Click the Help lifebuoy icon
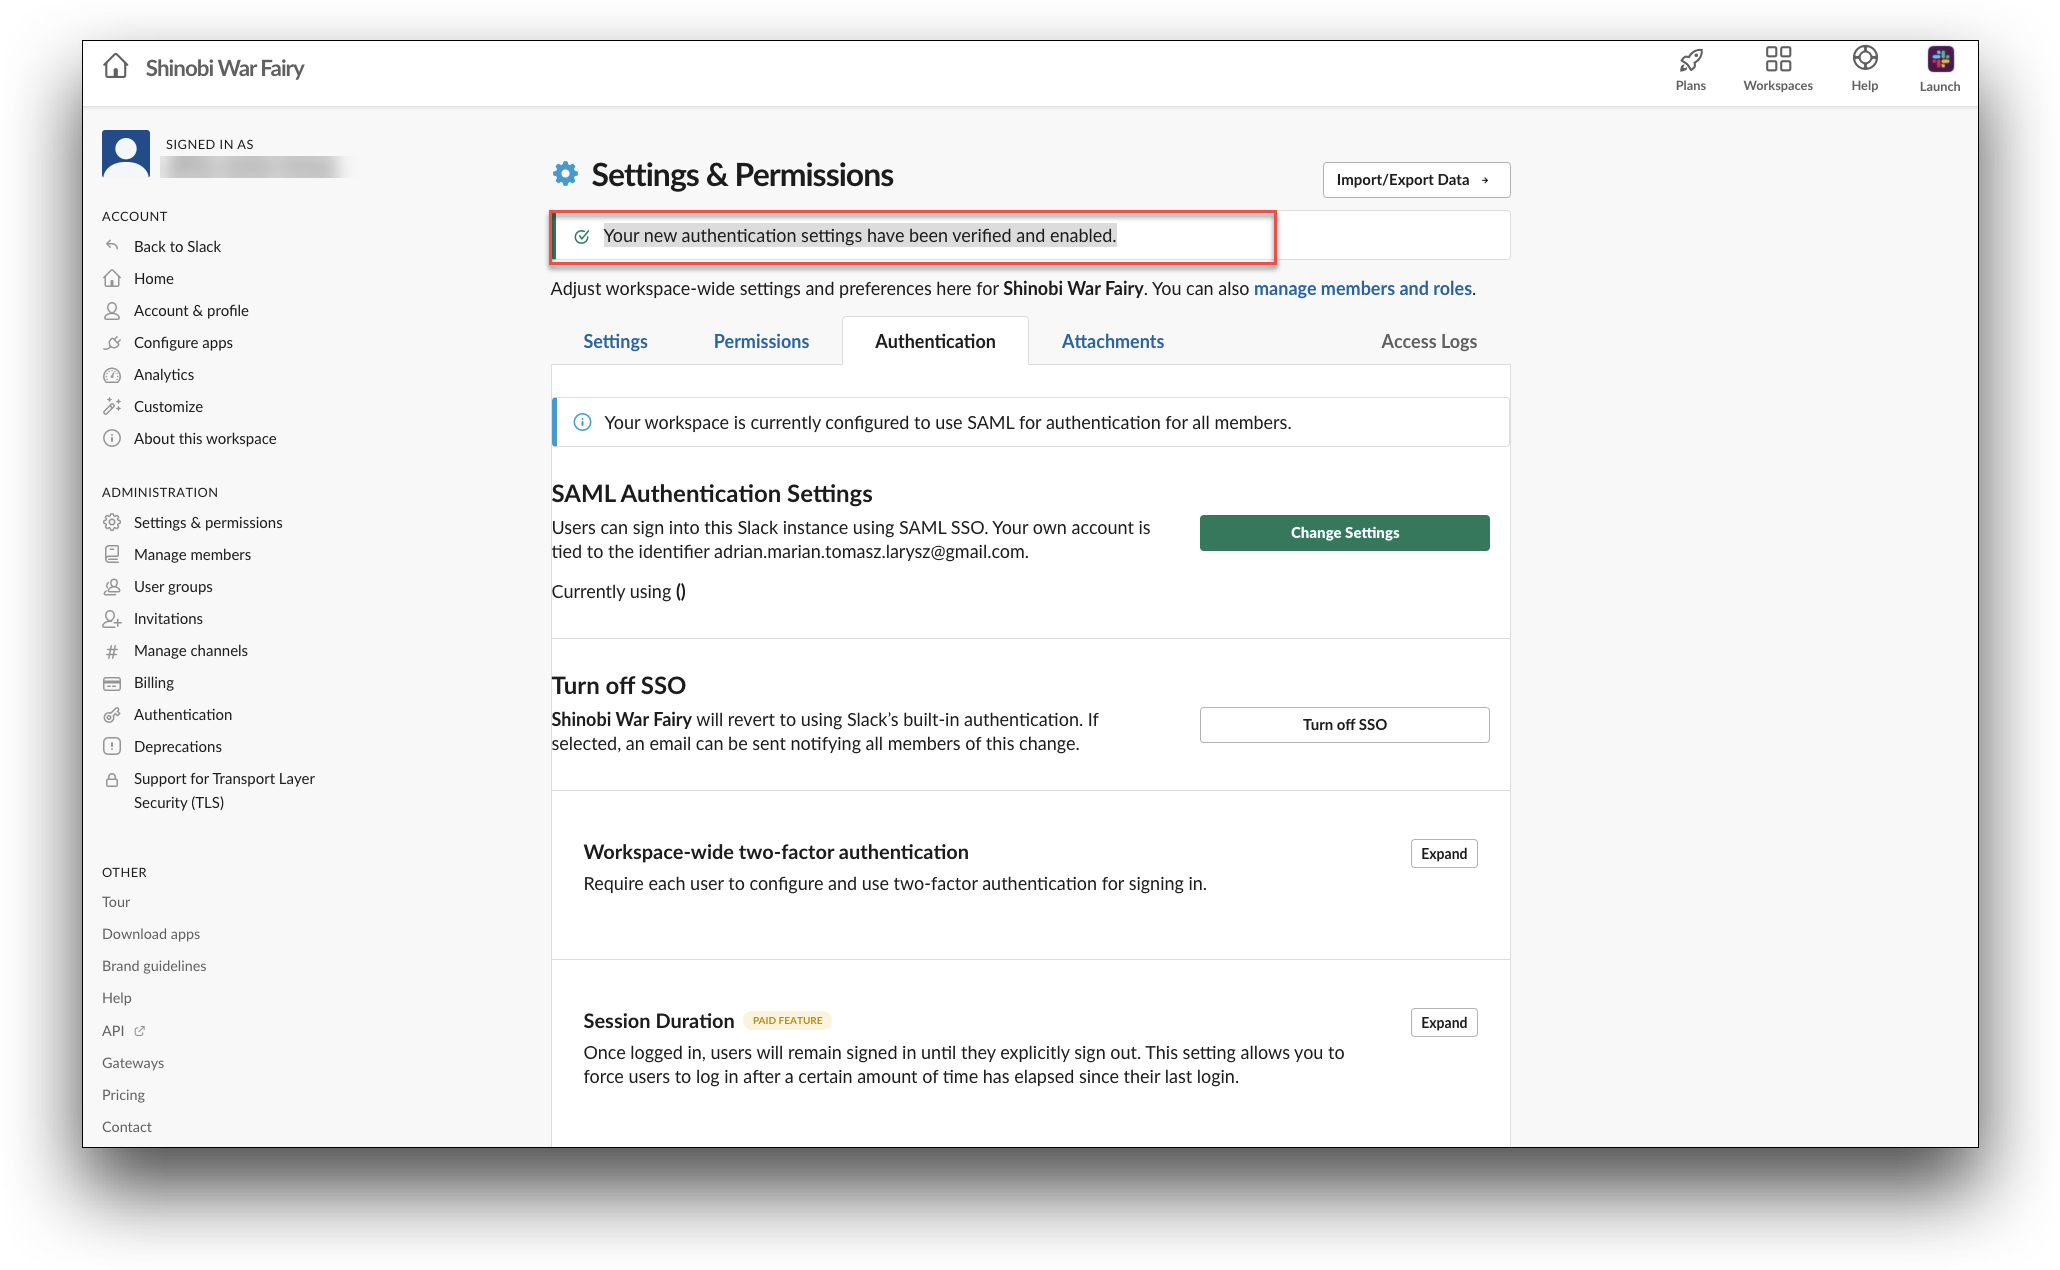2060x1270 pixels. (1864, 58)
